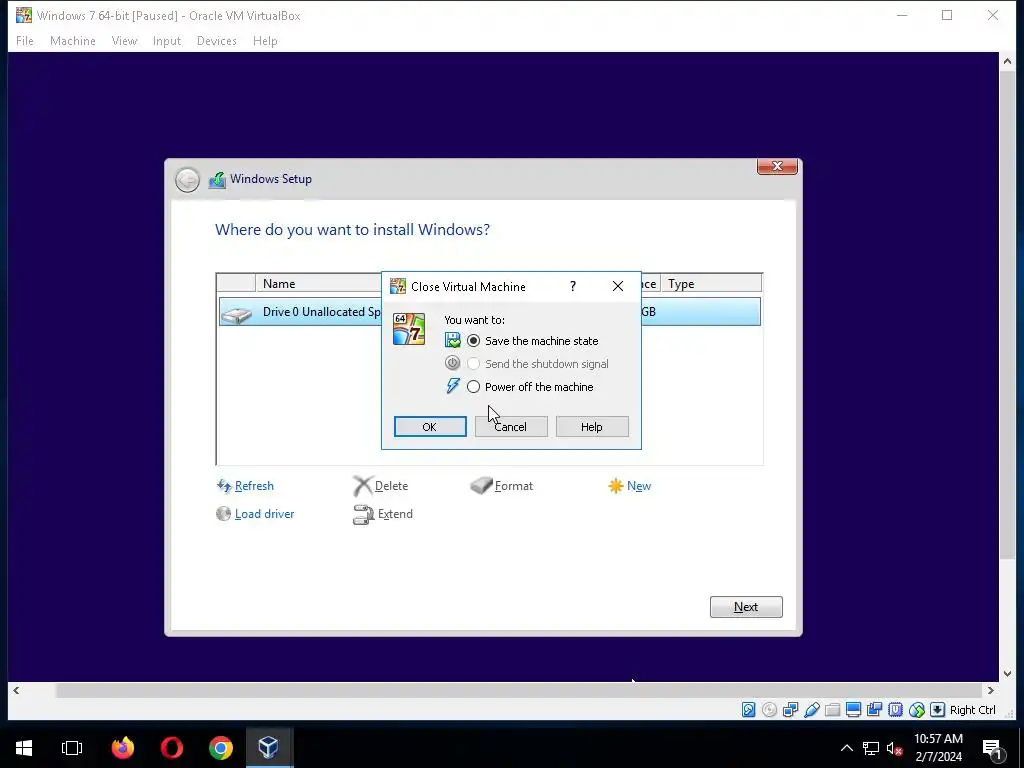
Task: Open the Help menu in VirtualBox
Action: (265, 40)
